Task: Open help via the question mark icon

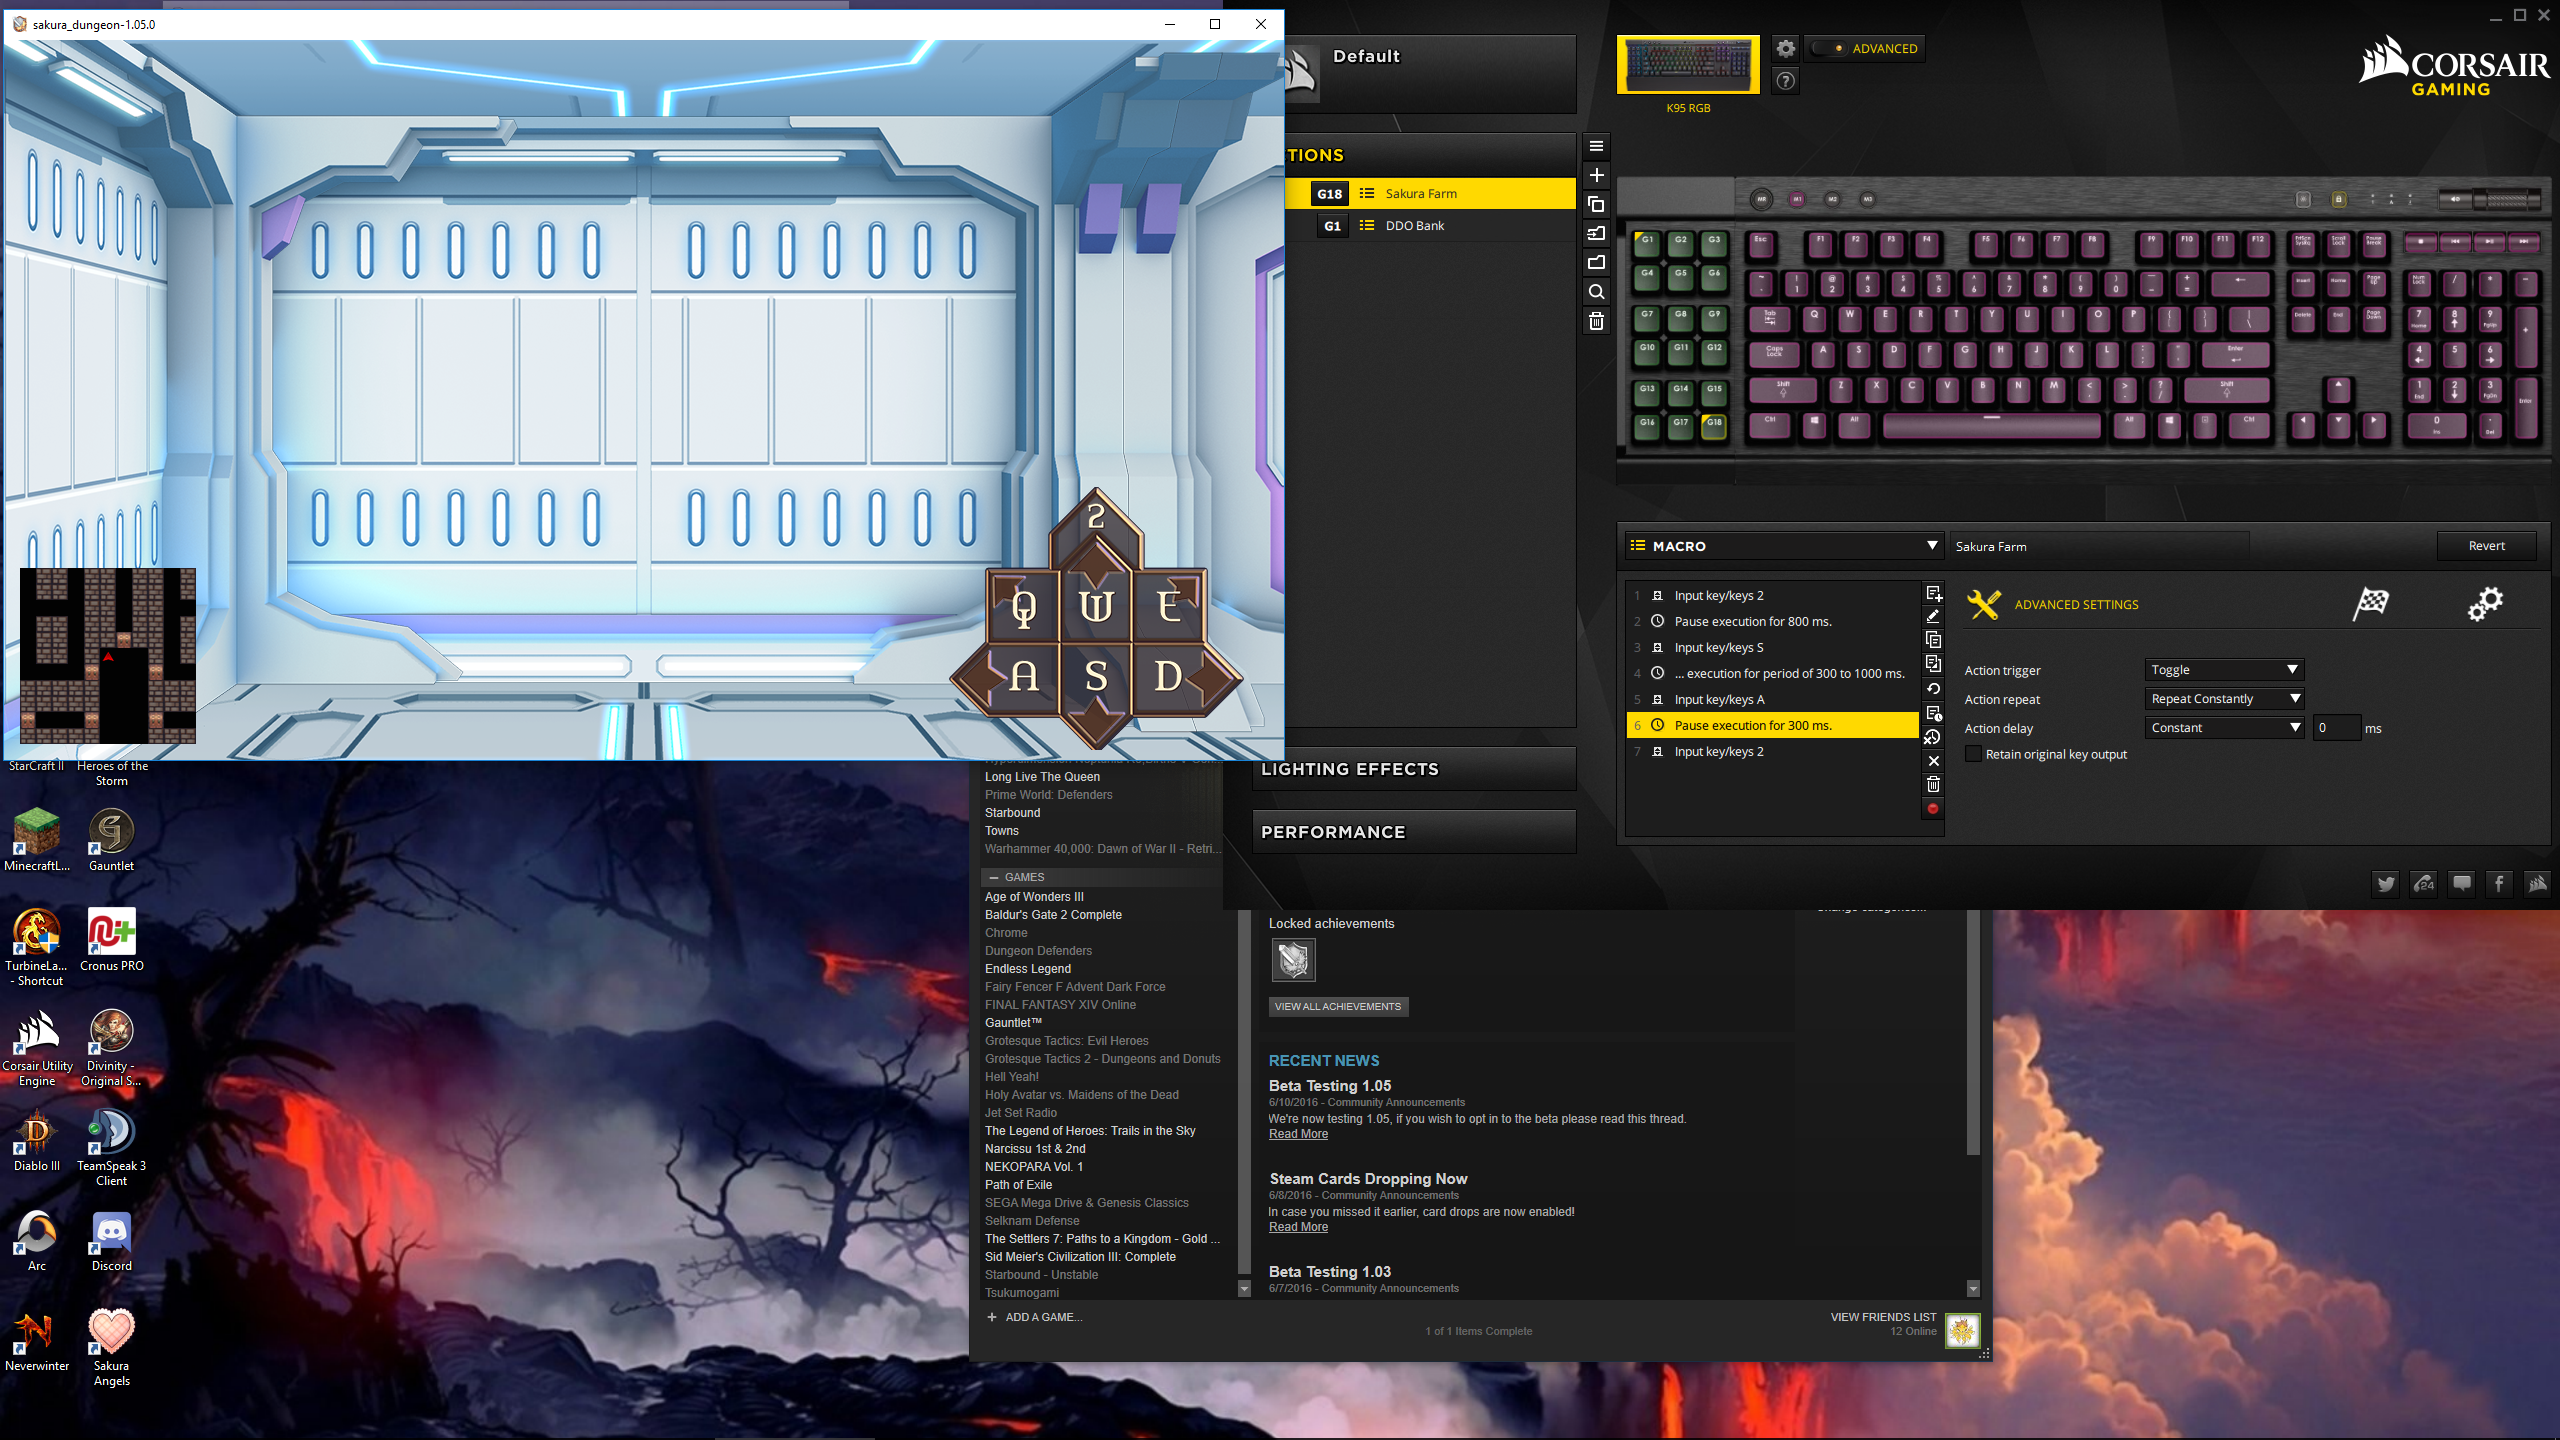Action: [1784, 81]
